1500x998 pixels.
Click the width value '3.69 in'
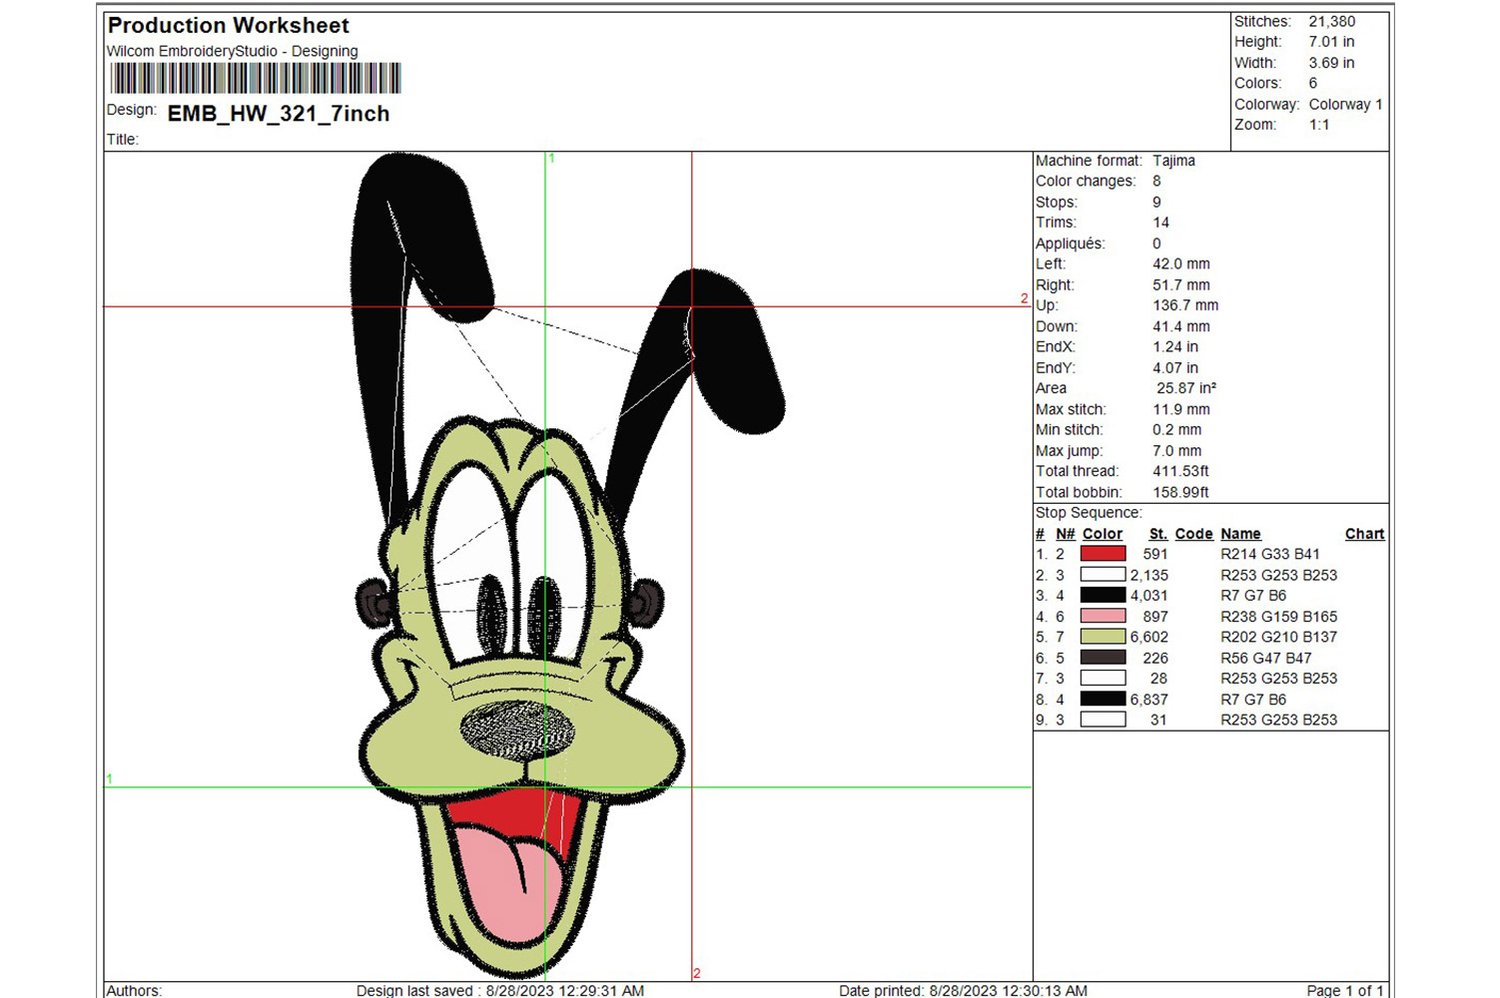pyautogui.click(x=1332, y=63)
